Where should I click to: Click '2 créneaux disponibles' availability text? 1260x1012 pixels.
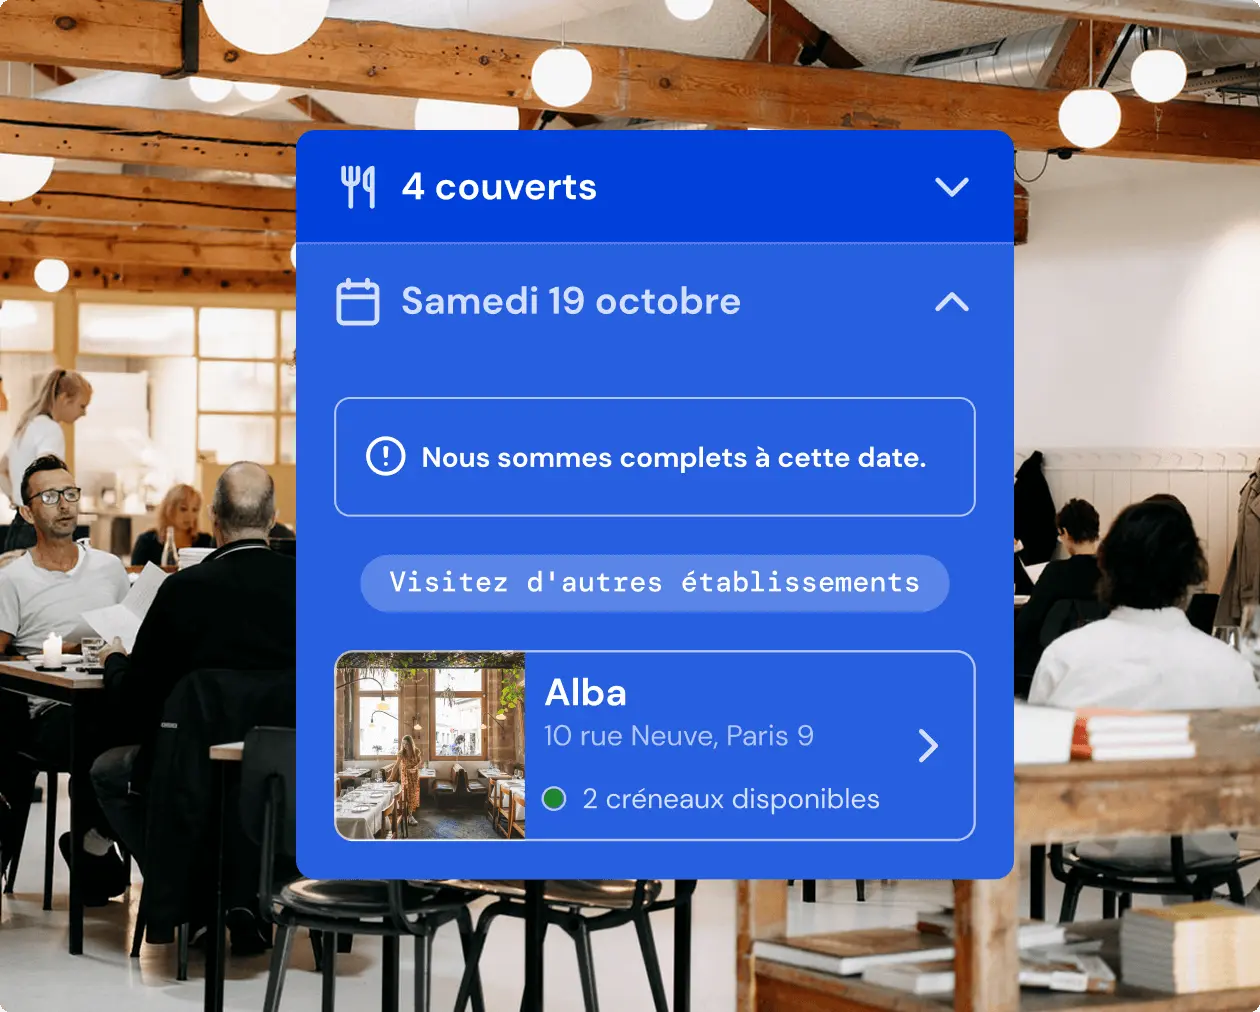tap(731, 799)
